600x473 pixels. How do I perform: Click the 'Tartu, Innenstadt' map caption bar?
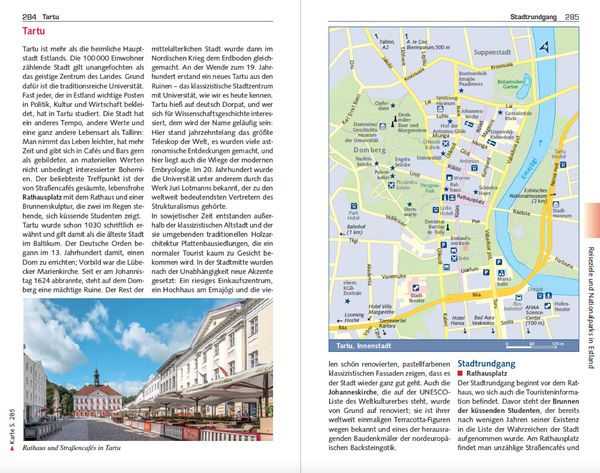click(x=453, y=346)
